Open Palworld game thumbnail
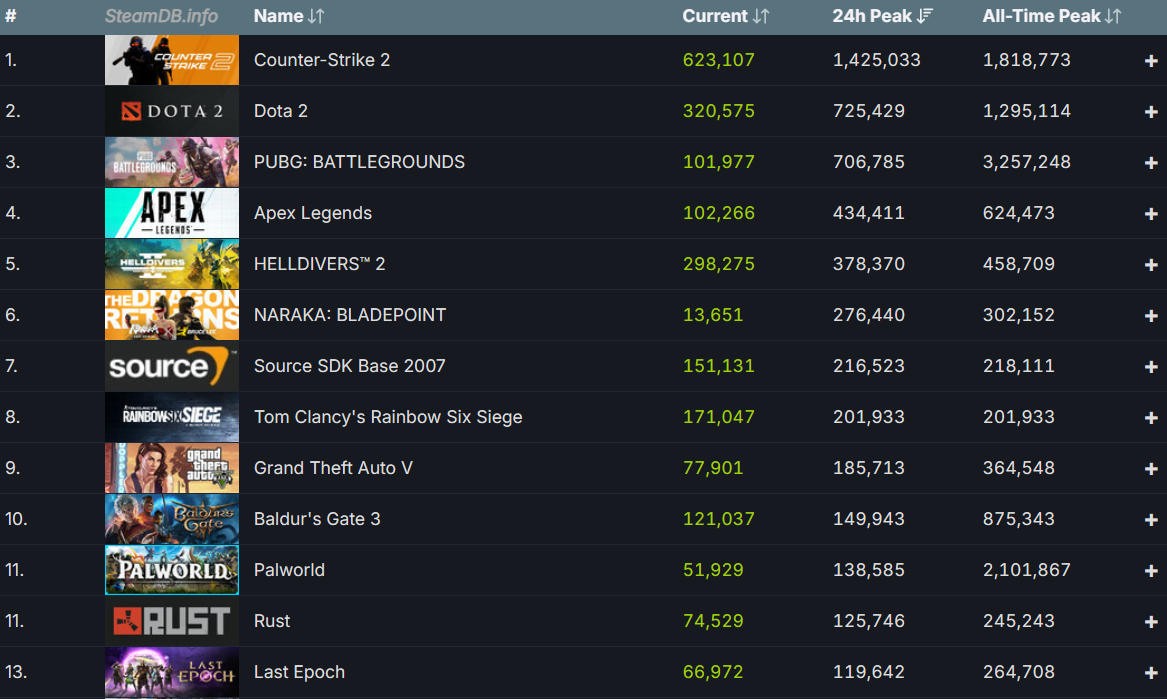 pyautogui.click(x=172, y=570)
